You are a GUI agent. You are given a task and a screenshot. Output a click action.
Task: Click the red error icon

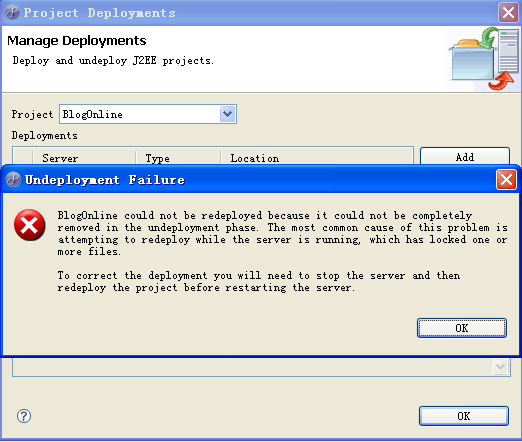pyautogui.click(x=30, y=225)
